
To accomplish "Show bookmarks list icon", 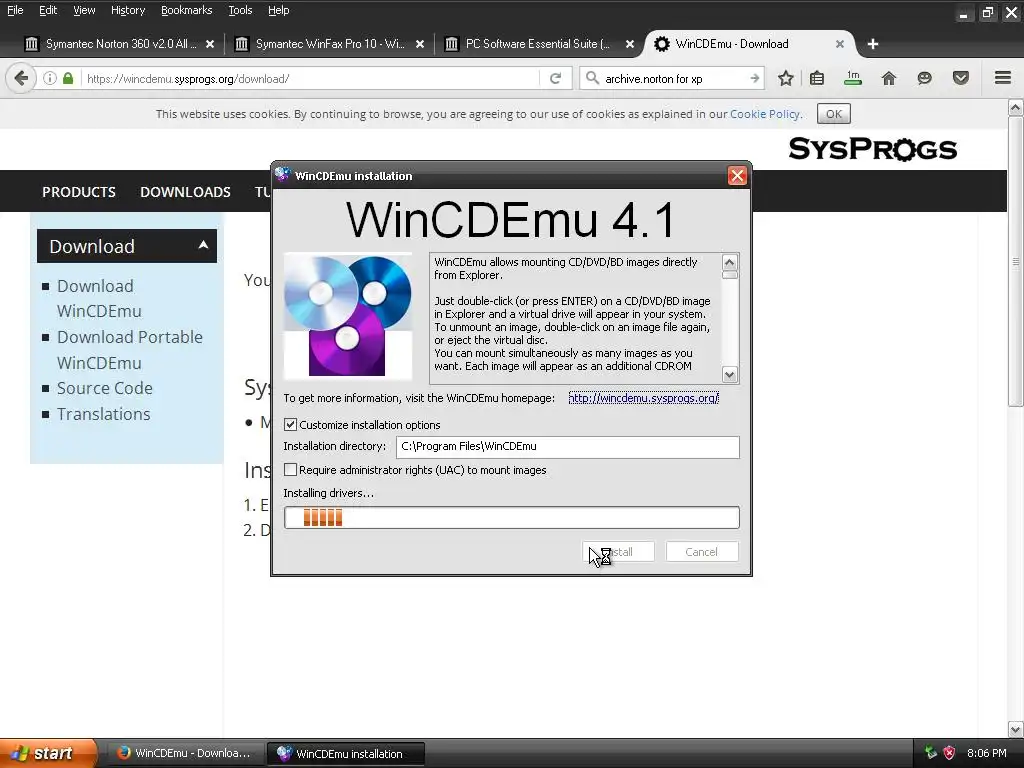I will pos(817,78).
